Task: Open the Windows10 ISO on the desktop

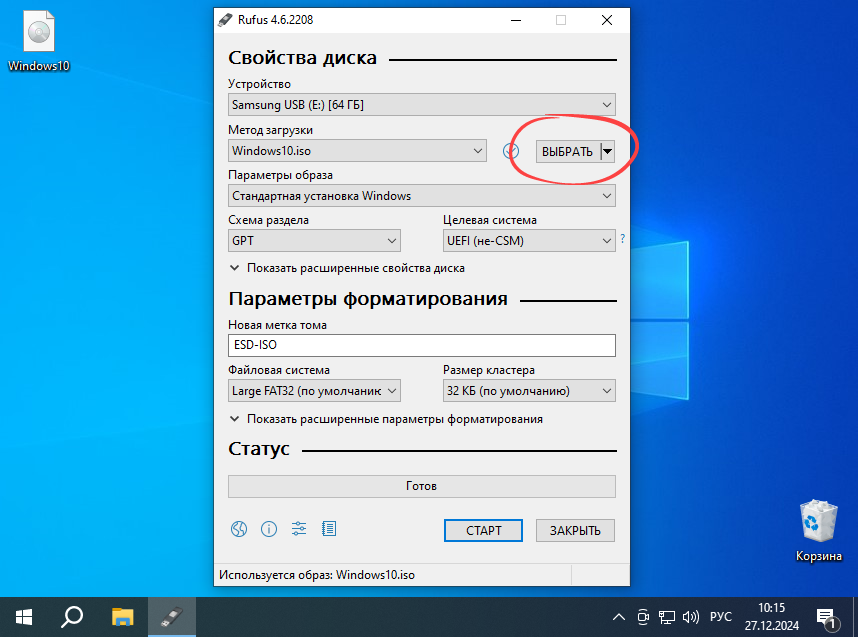Action: [38, 31]
